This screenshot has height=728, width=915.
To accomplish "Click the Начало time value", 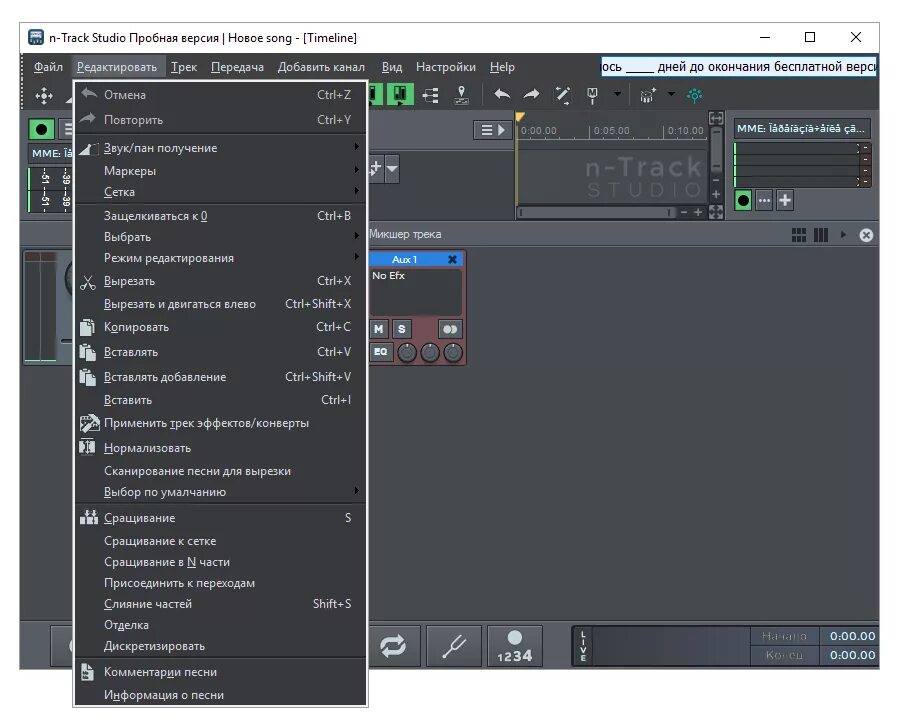I will [852, 636].
